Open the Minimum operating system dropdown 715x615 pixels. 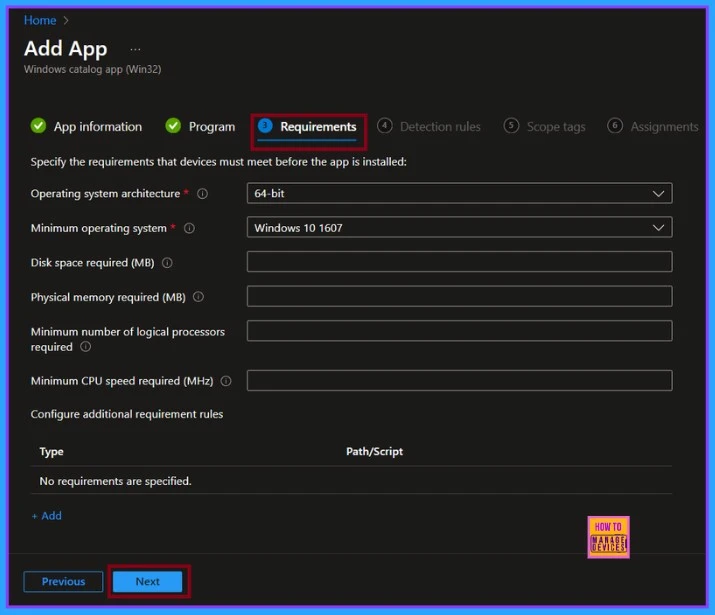459,227
